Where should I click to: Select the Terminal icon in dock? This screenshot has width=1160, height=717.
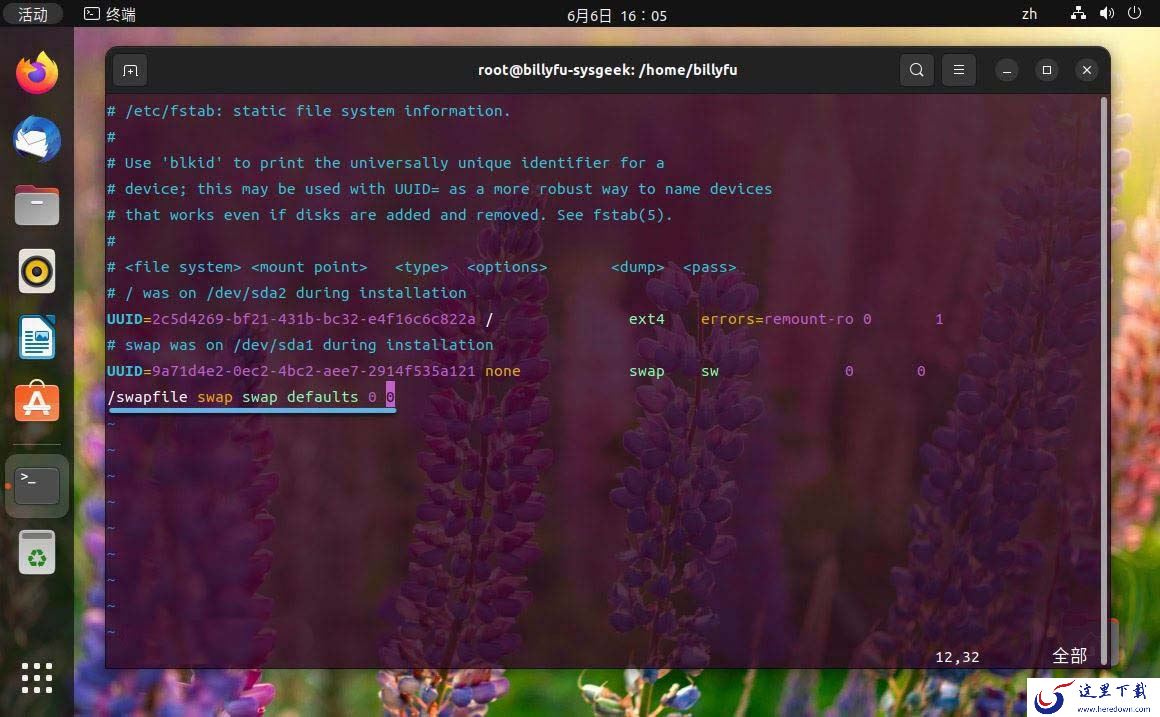click(37, 486)
